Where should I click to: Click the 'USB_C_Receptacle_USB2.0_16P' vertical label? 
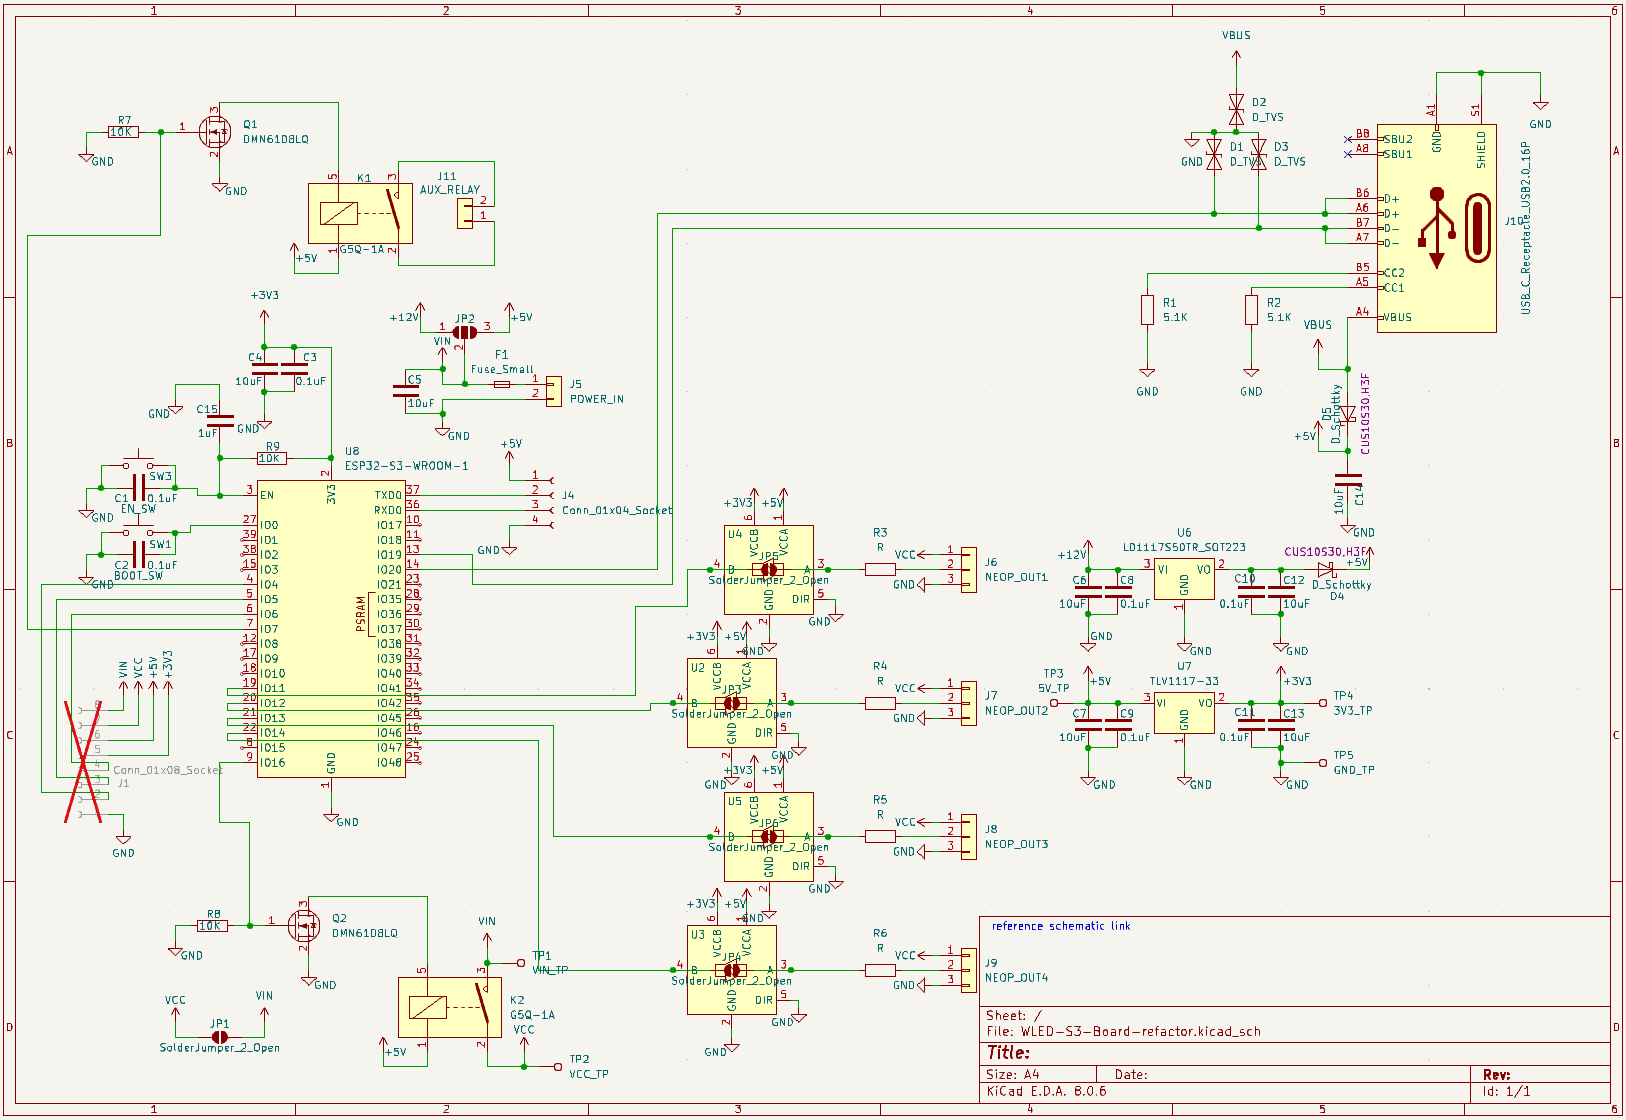[1526, 227]
